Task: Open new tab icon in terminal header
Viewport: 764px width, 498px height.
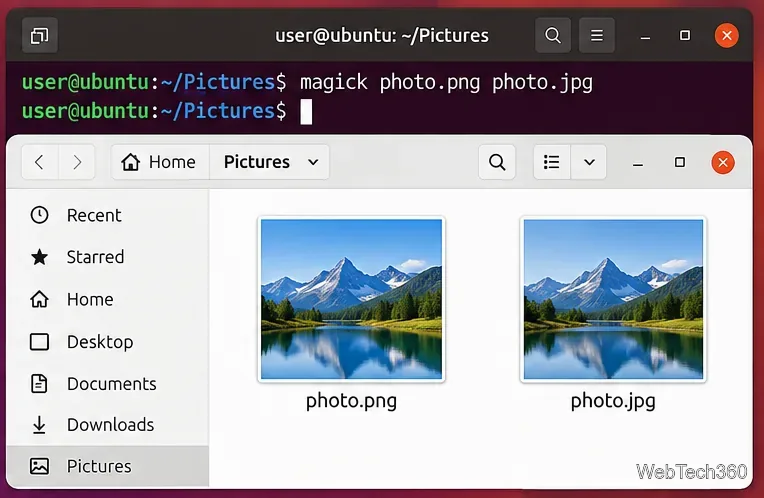Action: [x=39, y=36]
